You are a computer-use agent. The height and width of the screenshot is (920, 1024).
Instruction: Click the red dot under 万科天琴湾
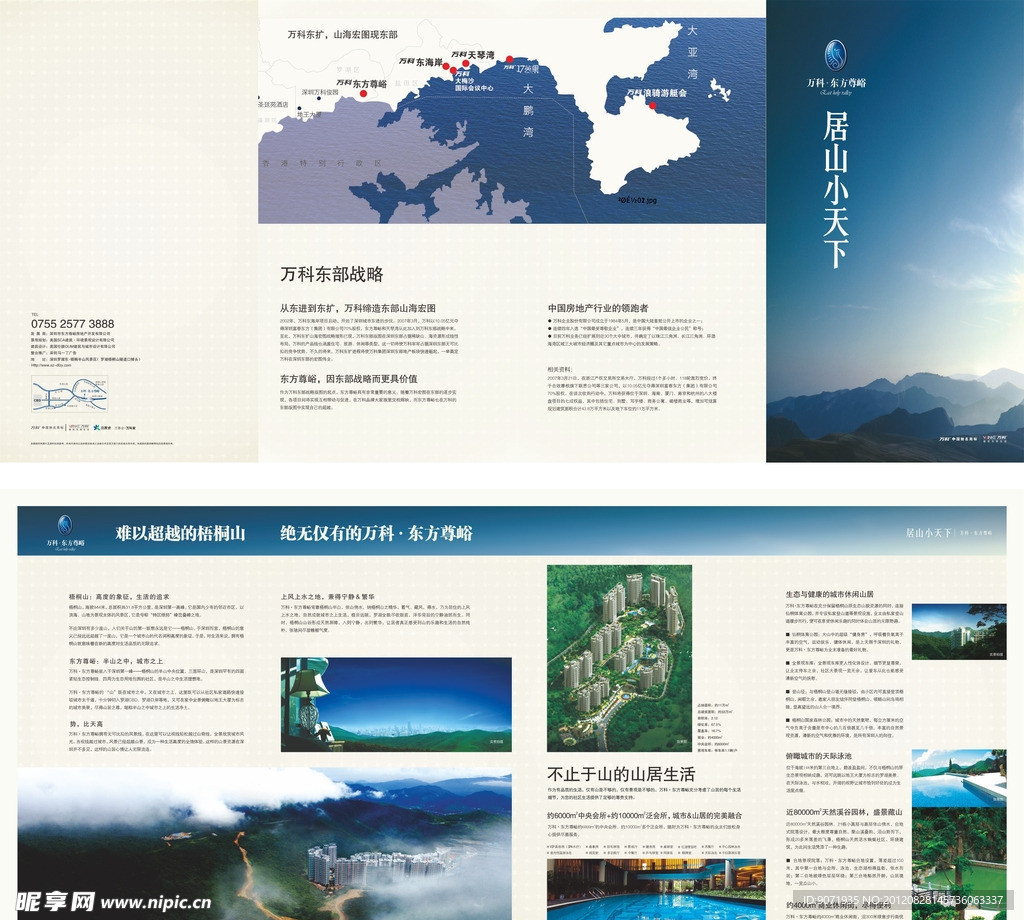466,63
